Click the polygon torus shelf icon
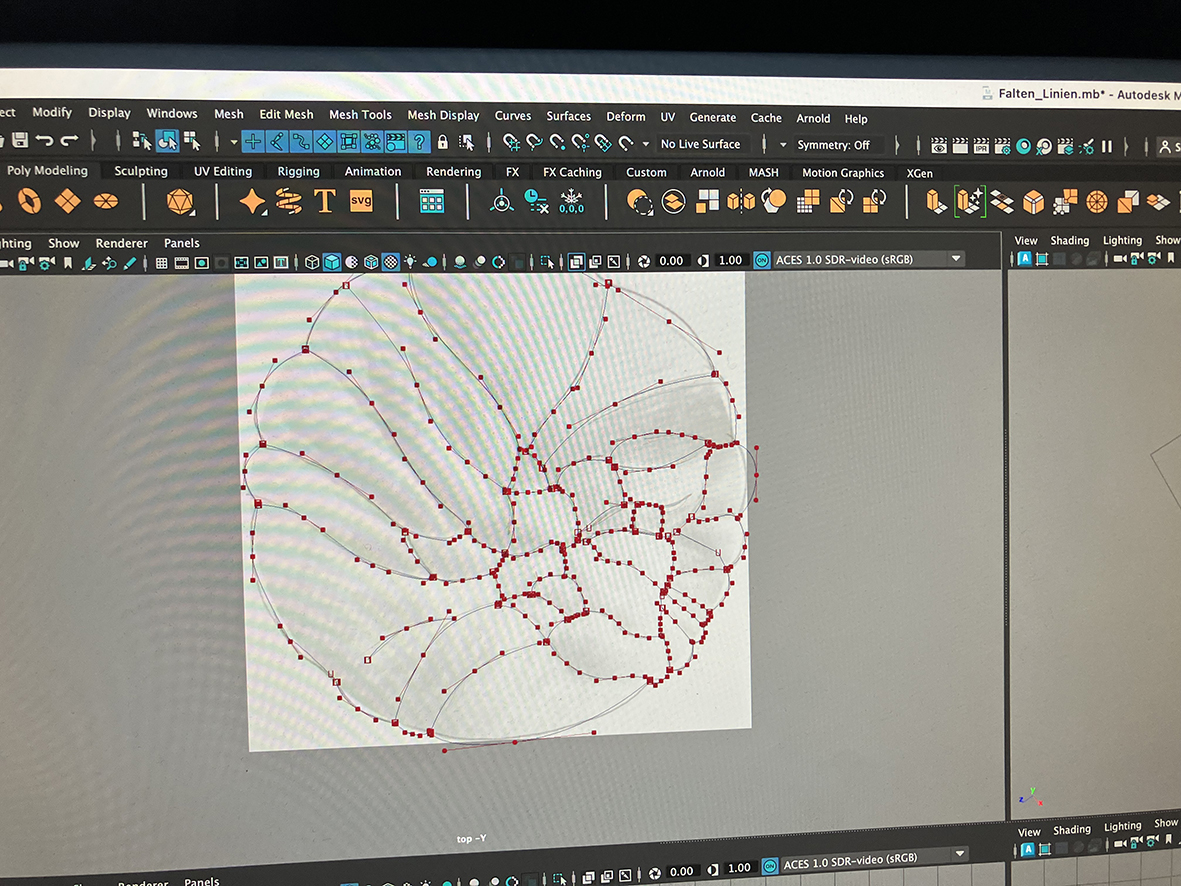Viewport: 1181px width, 886px height. (x=29, y=200)
